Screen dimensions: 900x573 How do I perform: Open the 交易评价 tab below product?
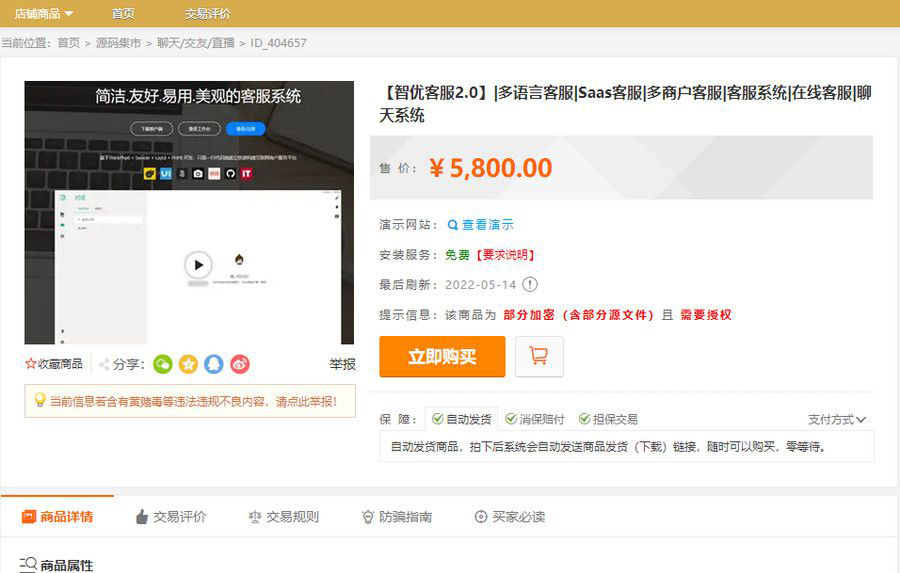click(171, 517)
